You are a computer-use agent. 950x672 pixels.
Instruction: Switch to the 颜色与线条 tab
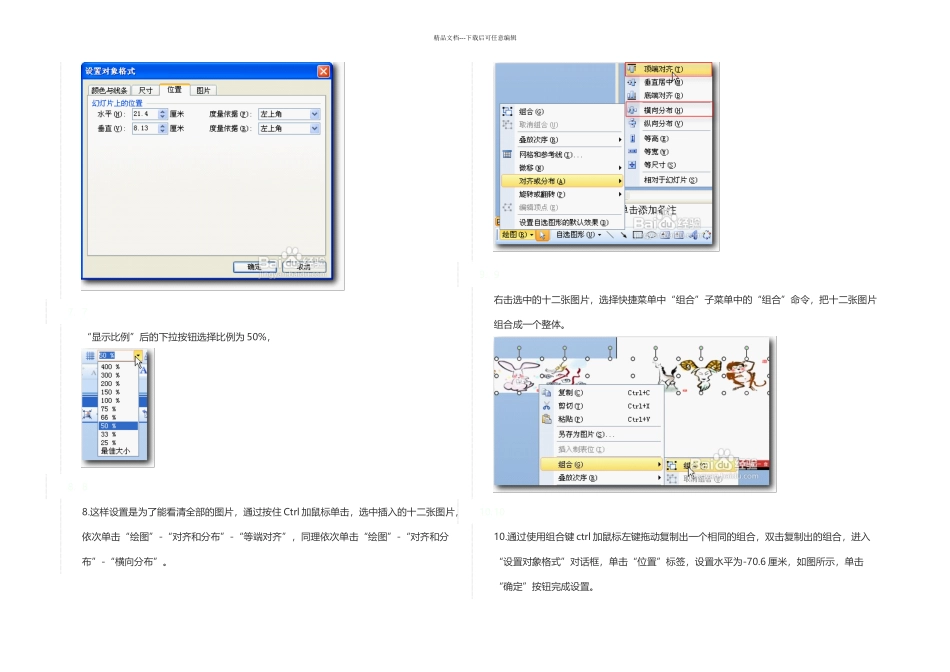coord(110,90)
